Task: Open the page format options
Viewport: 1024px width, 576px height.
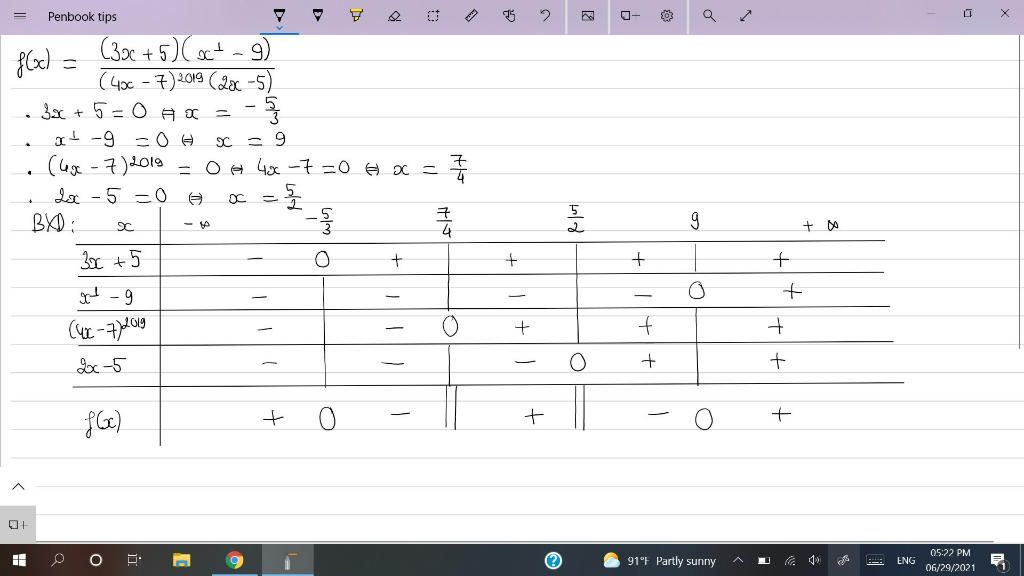Action: click(x=630, y=16)
